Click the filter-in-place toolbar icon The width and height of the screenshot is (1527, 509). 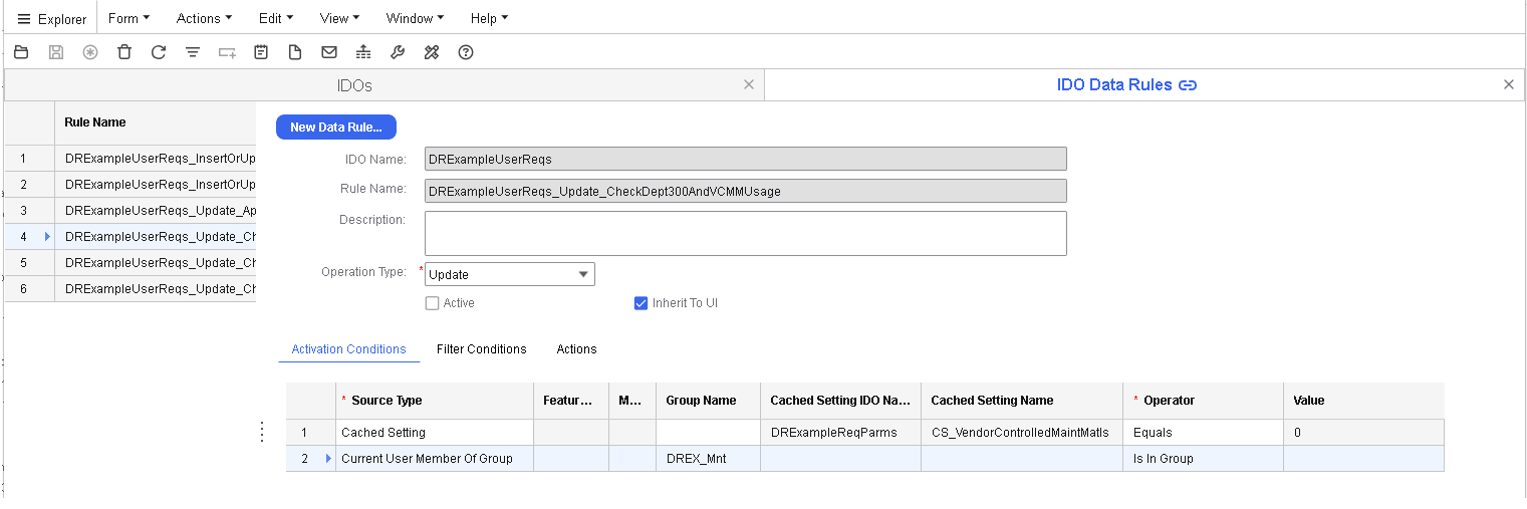(x=193, y=52)
